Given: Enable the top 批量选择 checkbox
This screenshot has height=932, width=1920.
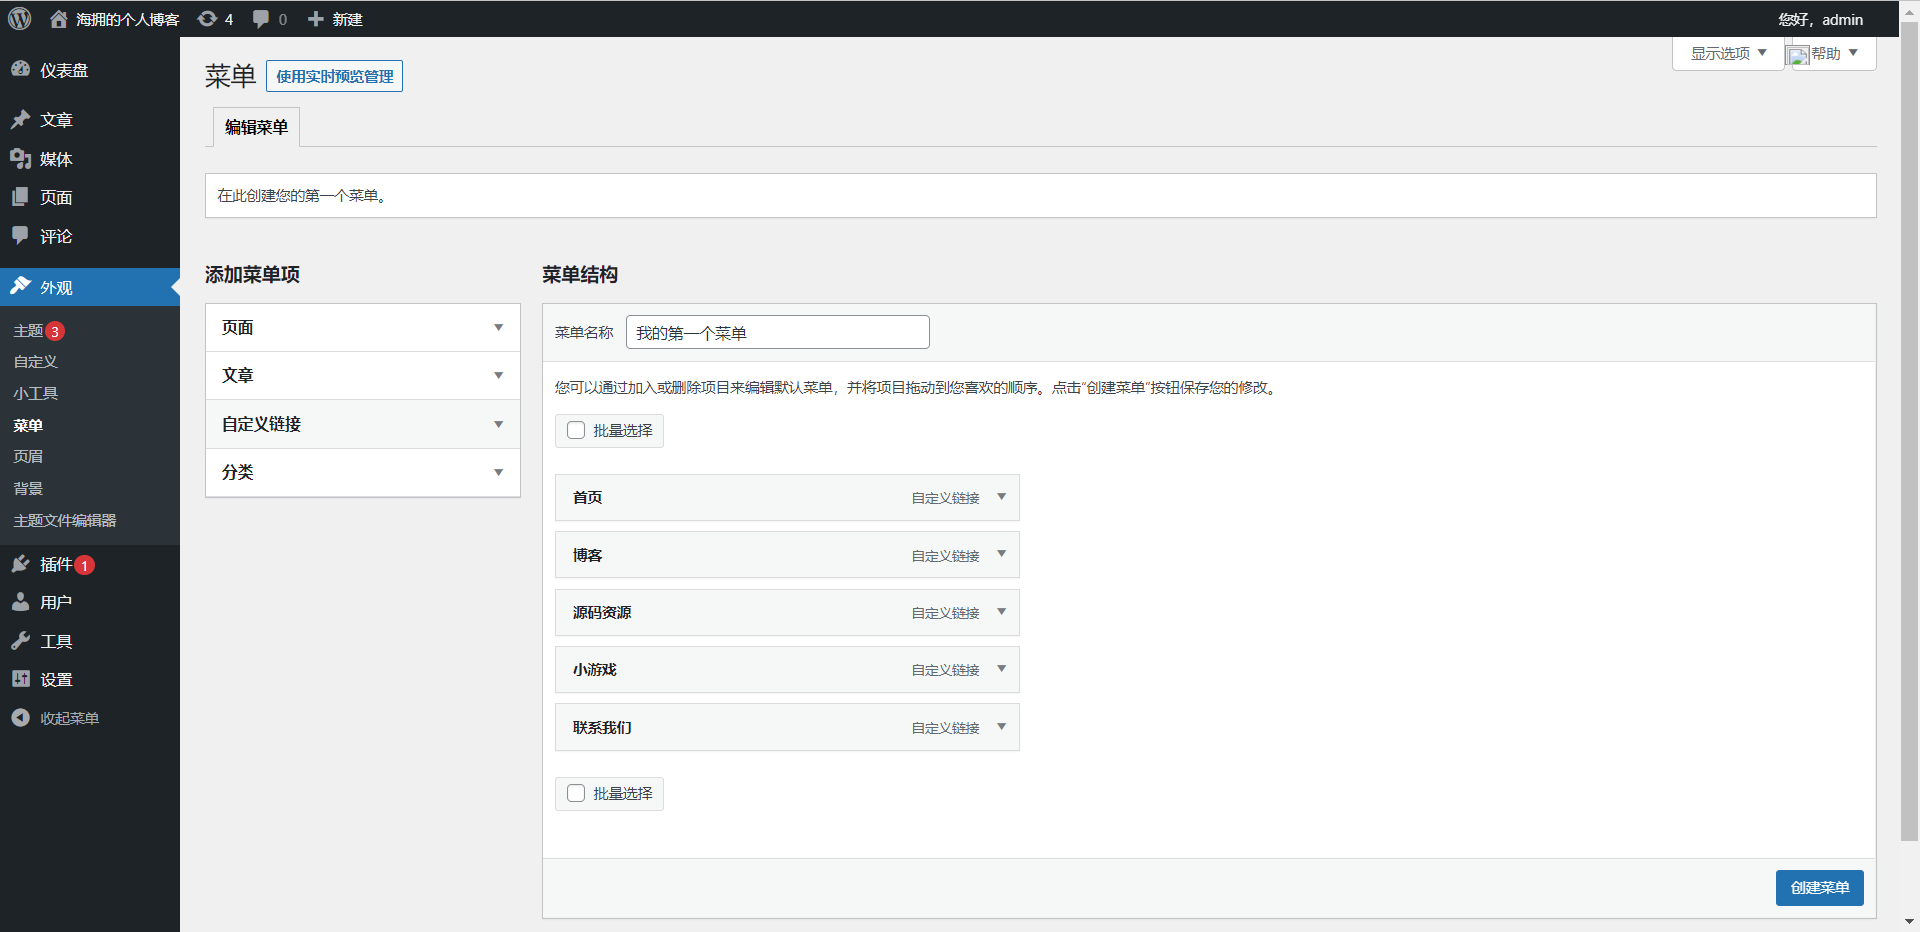Looking at the screenshot, I should click(x=576, y=430).
